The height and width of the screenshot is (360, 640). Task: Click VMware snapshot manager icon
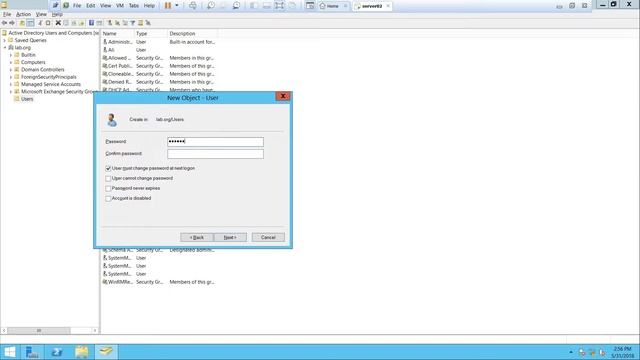(236, 6)
